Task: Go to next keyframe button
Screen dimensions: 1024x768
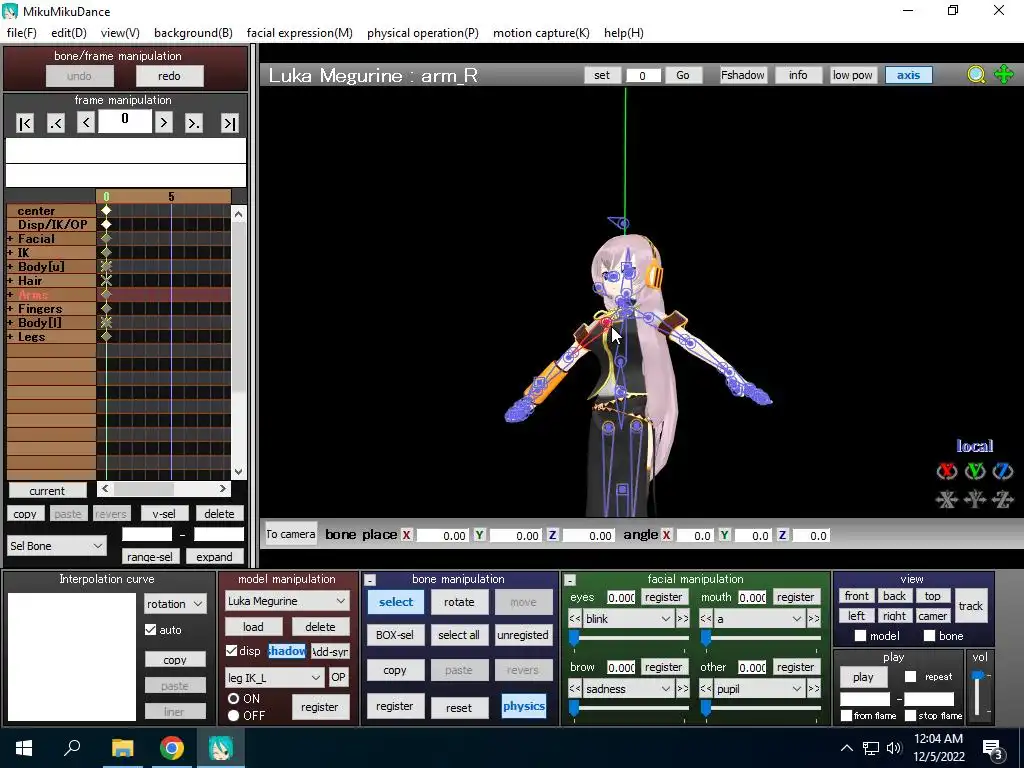Action: tap(194, 123)
